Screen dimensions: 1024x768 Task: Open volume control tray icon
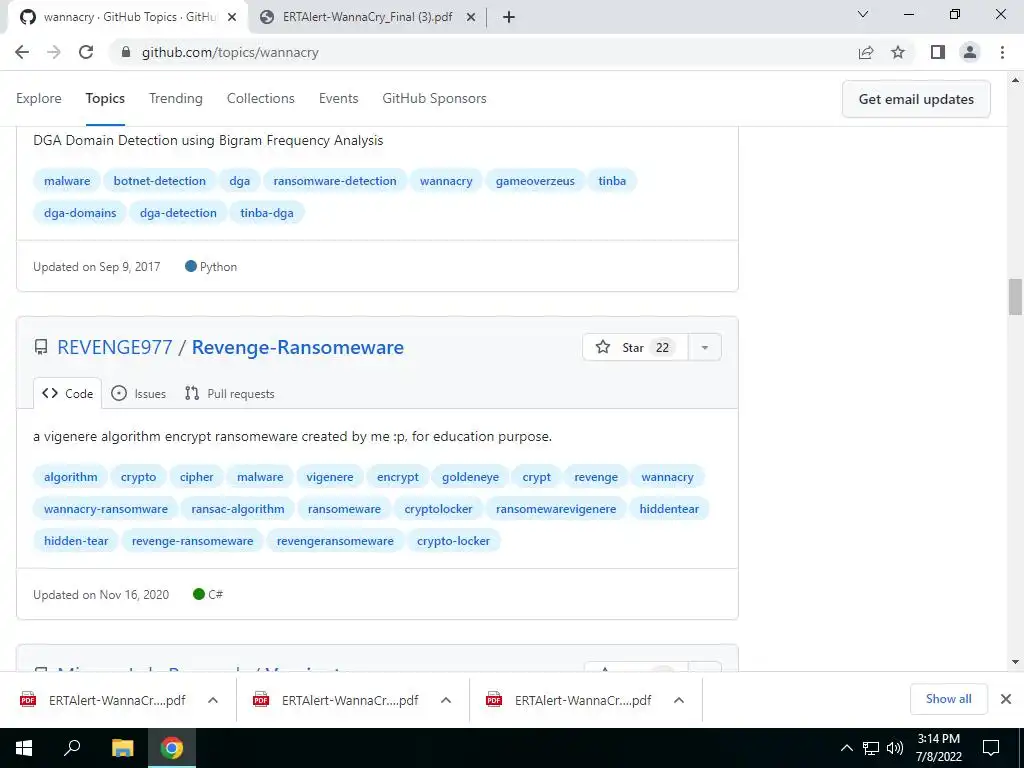tap(895, 748)
